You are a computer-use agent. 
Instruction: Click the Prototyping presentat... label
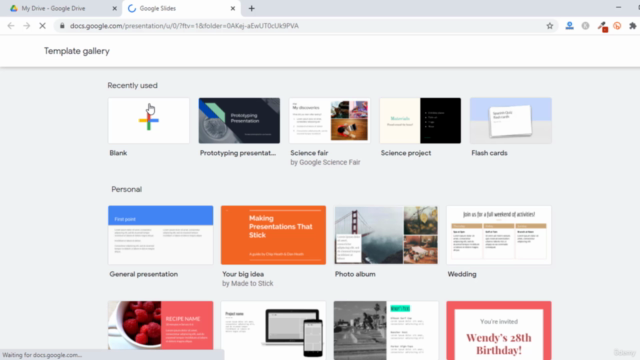[238, 153]
